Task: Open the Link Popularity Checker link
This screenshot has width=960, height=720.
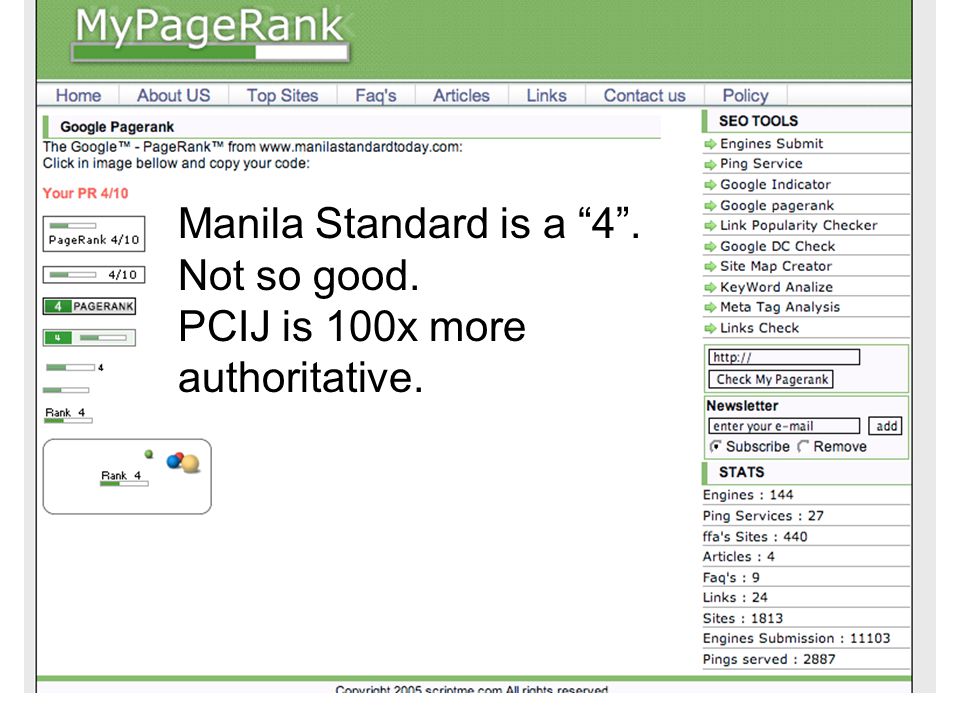Action: point(798,225)
